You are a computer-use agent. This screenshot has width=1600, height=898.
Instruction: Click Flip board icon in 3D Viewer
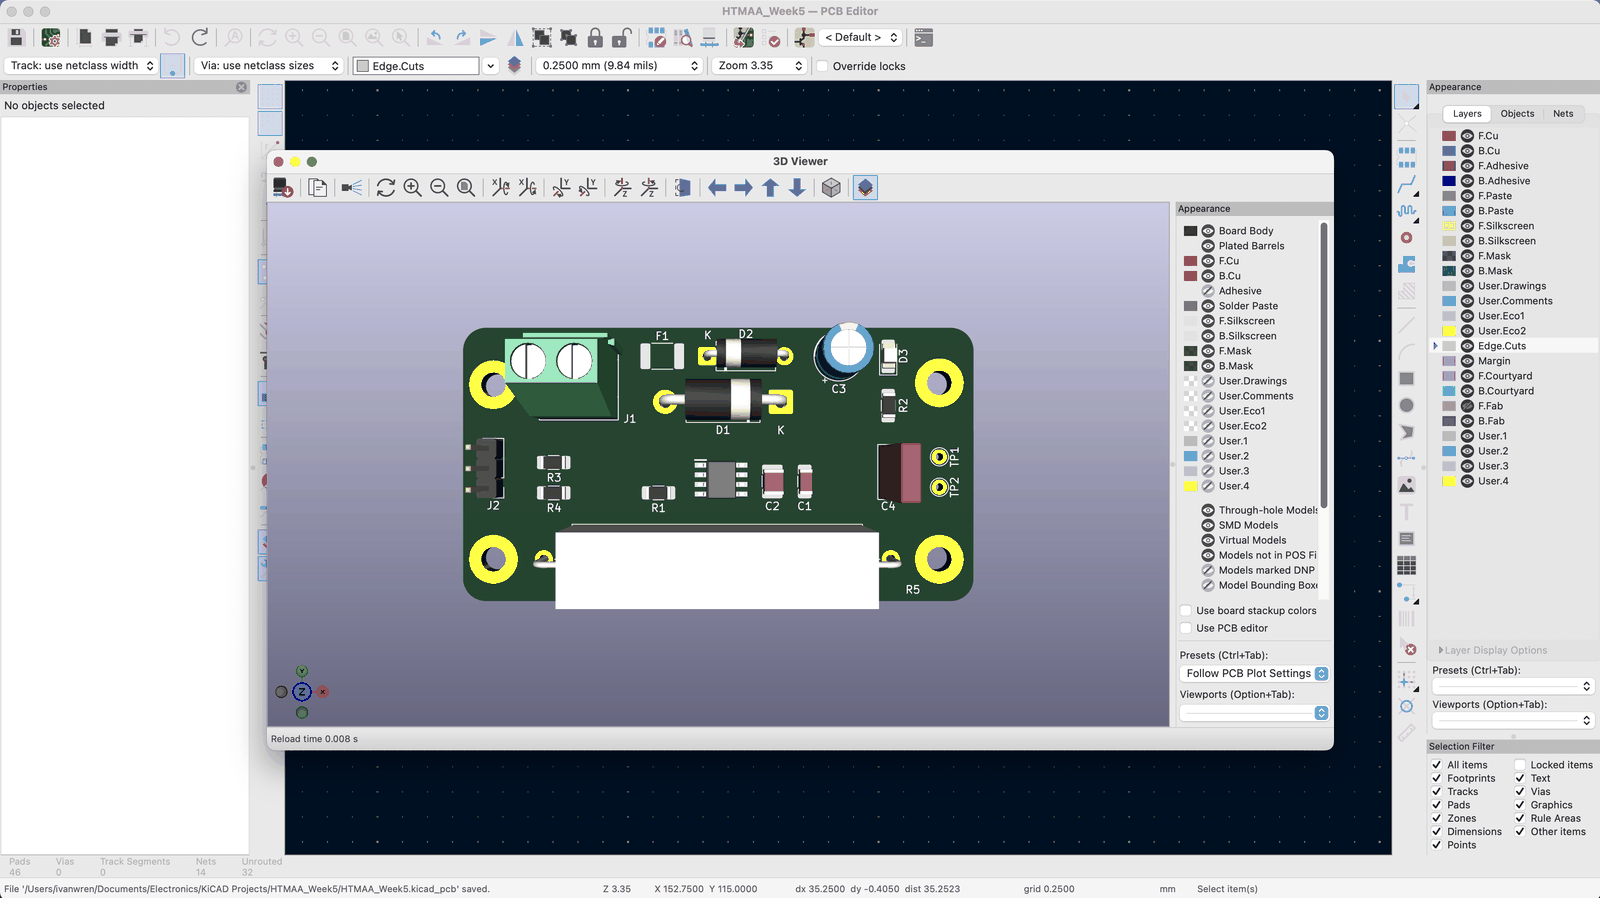(683, 188)
